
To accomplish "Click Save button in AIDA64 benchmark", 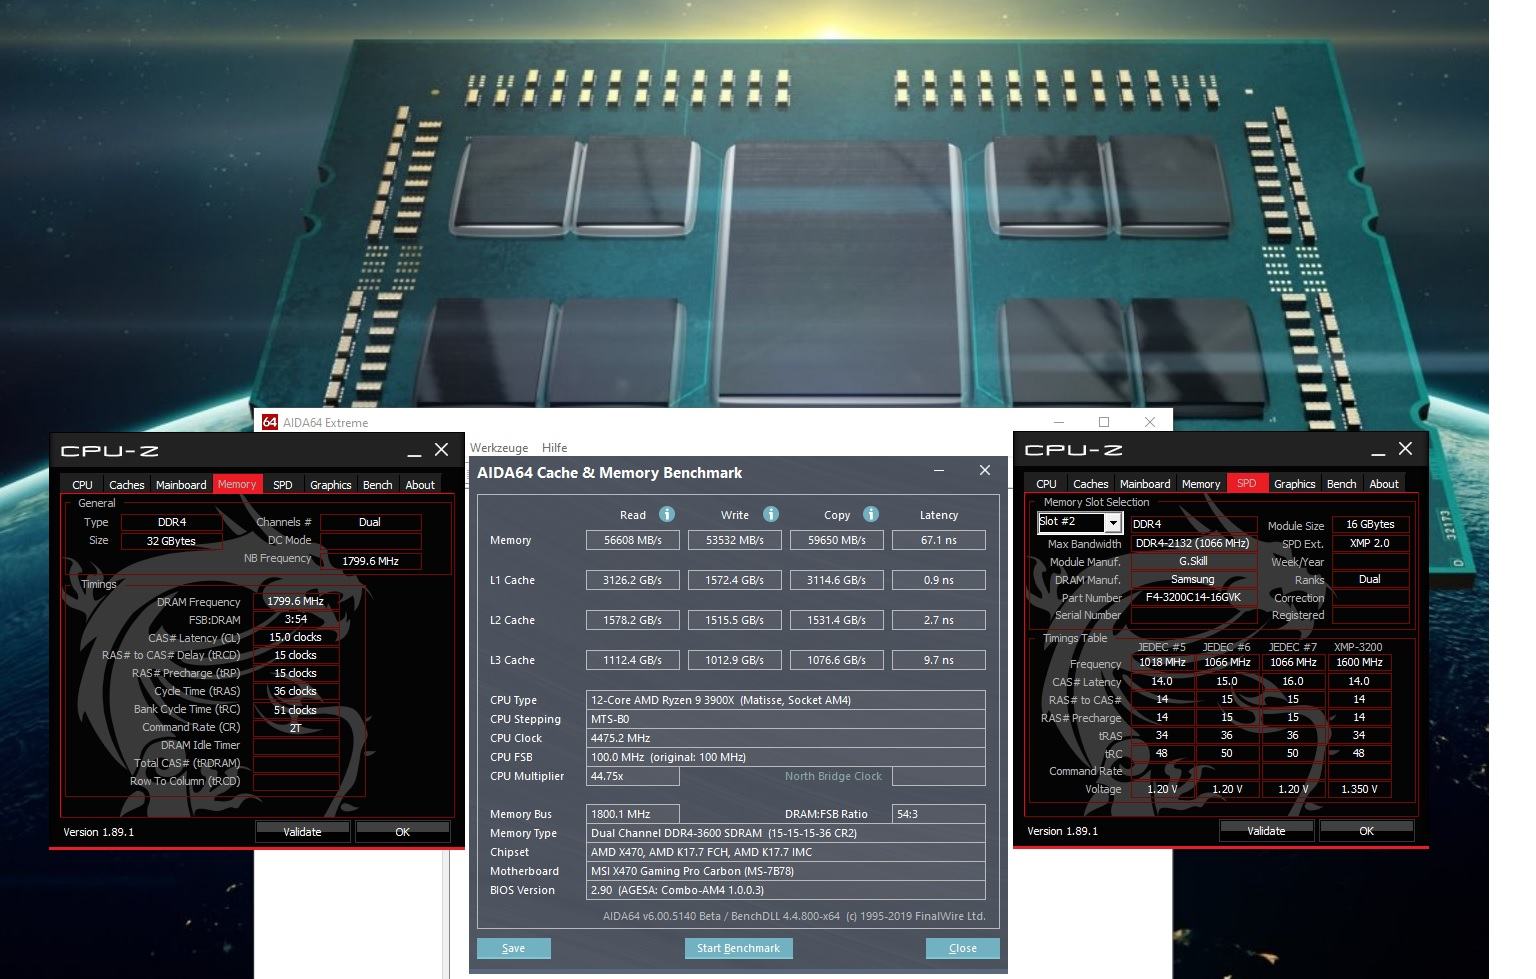I will pos(513,948).
